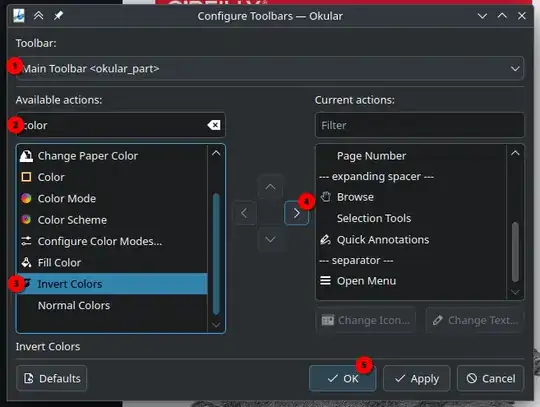The height and width of the screenshot is (407, 540).
Task: Click current actions scrollbar down arrow
Action: pos(515,292)
